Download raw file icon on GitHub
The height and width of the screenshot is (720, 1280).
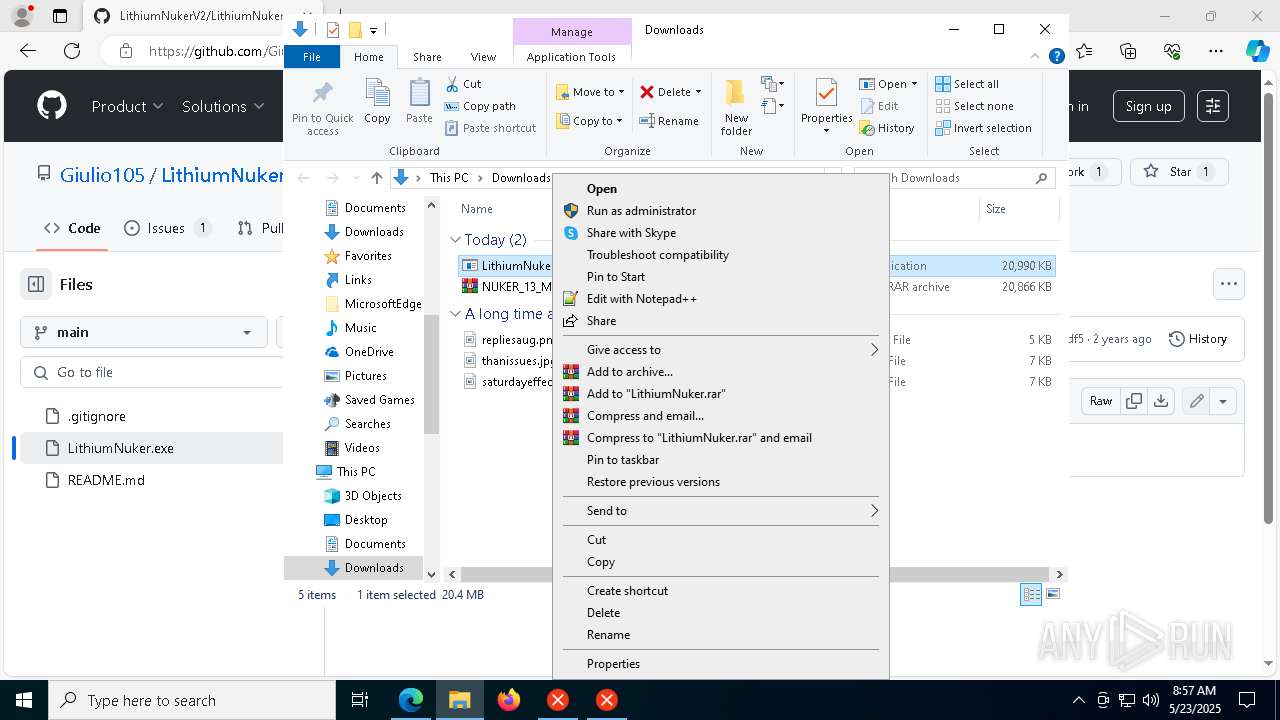pyautogui.click(x=1160, y=401)
